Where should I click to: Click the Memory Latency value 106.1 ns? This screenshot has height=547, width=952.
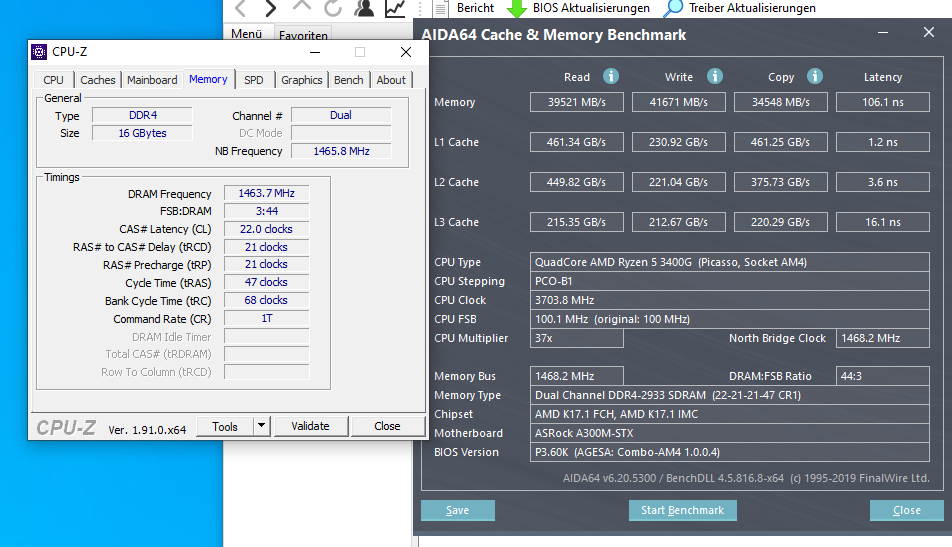point(883,102)
